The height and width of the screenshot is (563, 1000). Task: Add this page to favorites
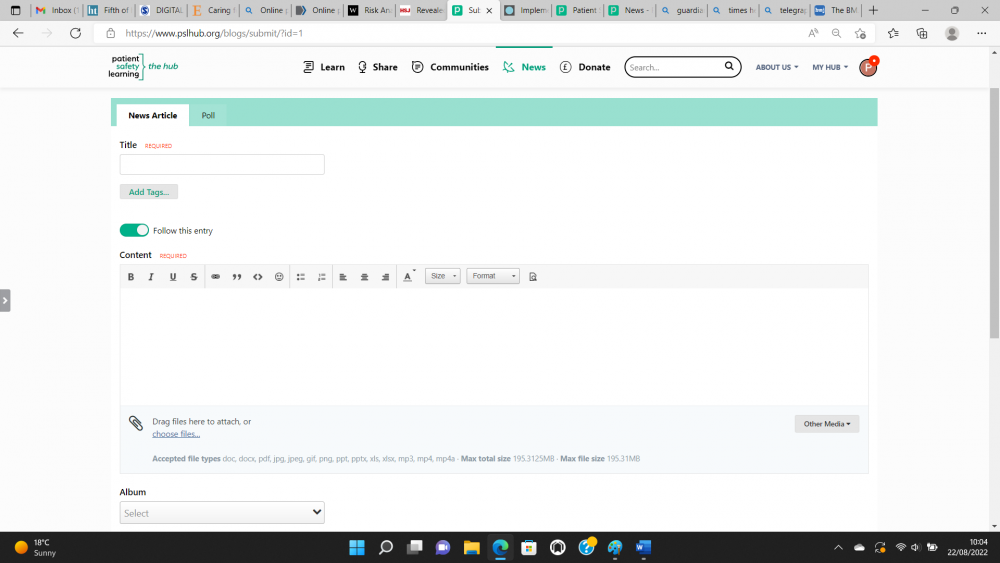pos(860,33)
